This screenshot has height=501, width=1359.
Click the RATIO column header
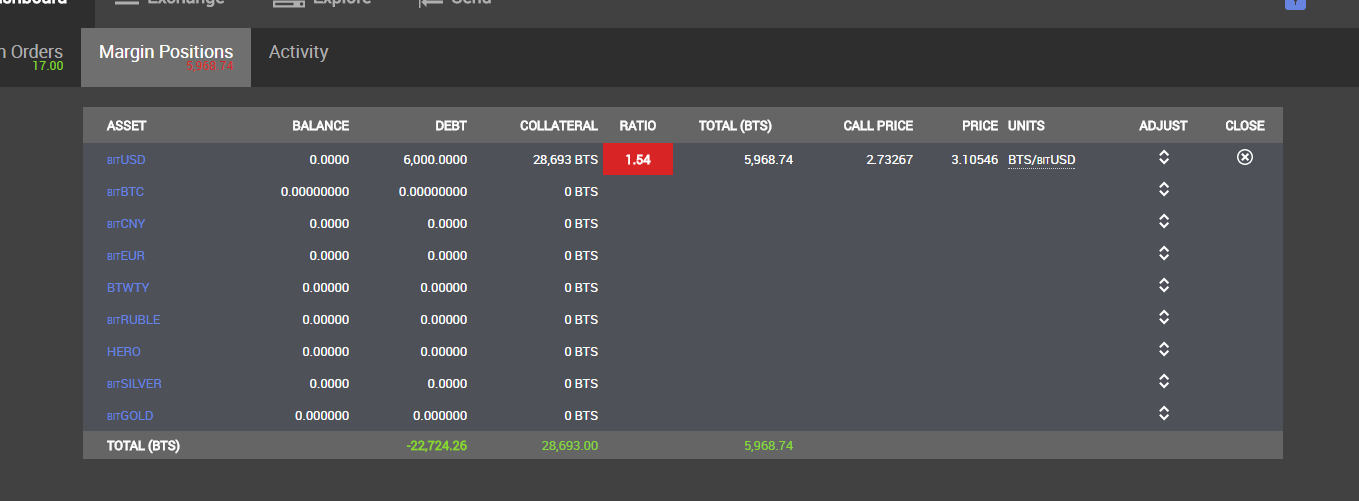coord(638,126)
